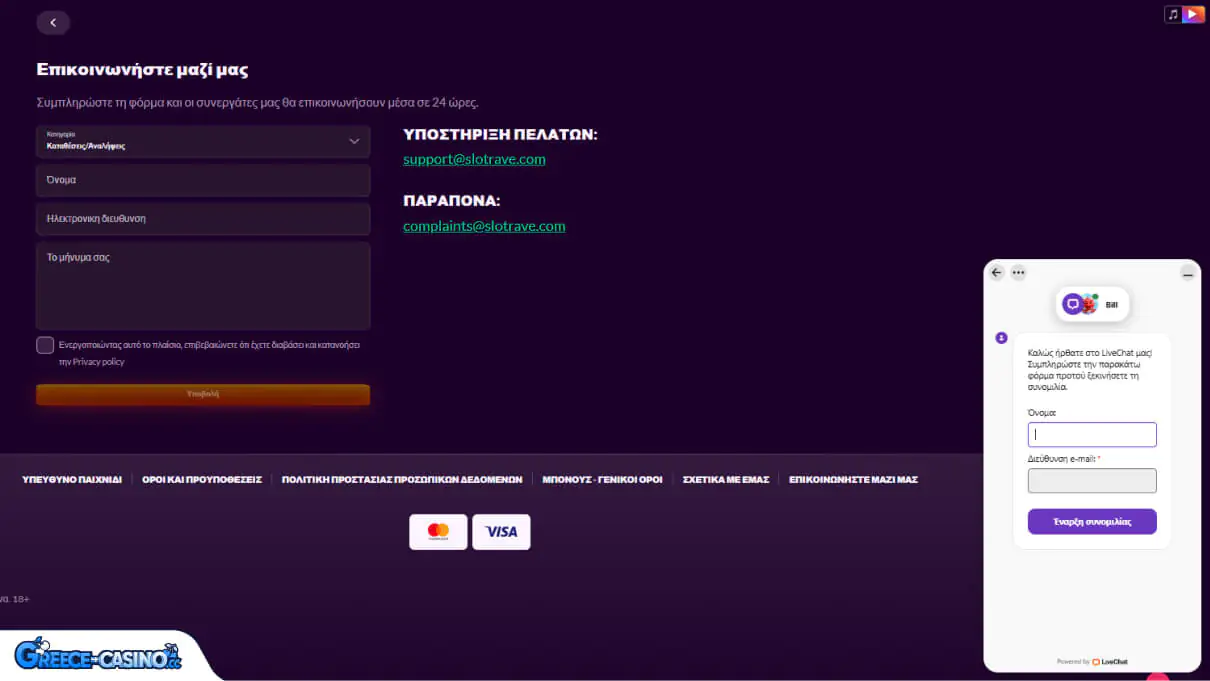1210x681 pixels.
Task: Open ΥΠΕΥΘΥΝΟ ΠΑΙΧΝΙΔΙ footer link
Action: [x=72, y=480]
